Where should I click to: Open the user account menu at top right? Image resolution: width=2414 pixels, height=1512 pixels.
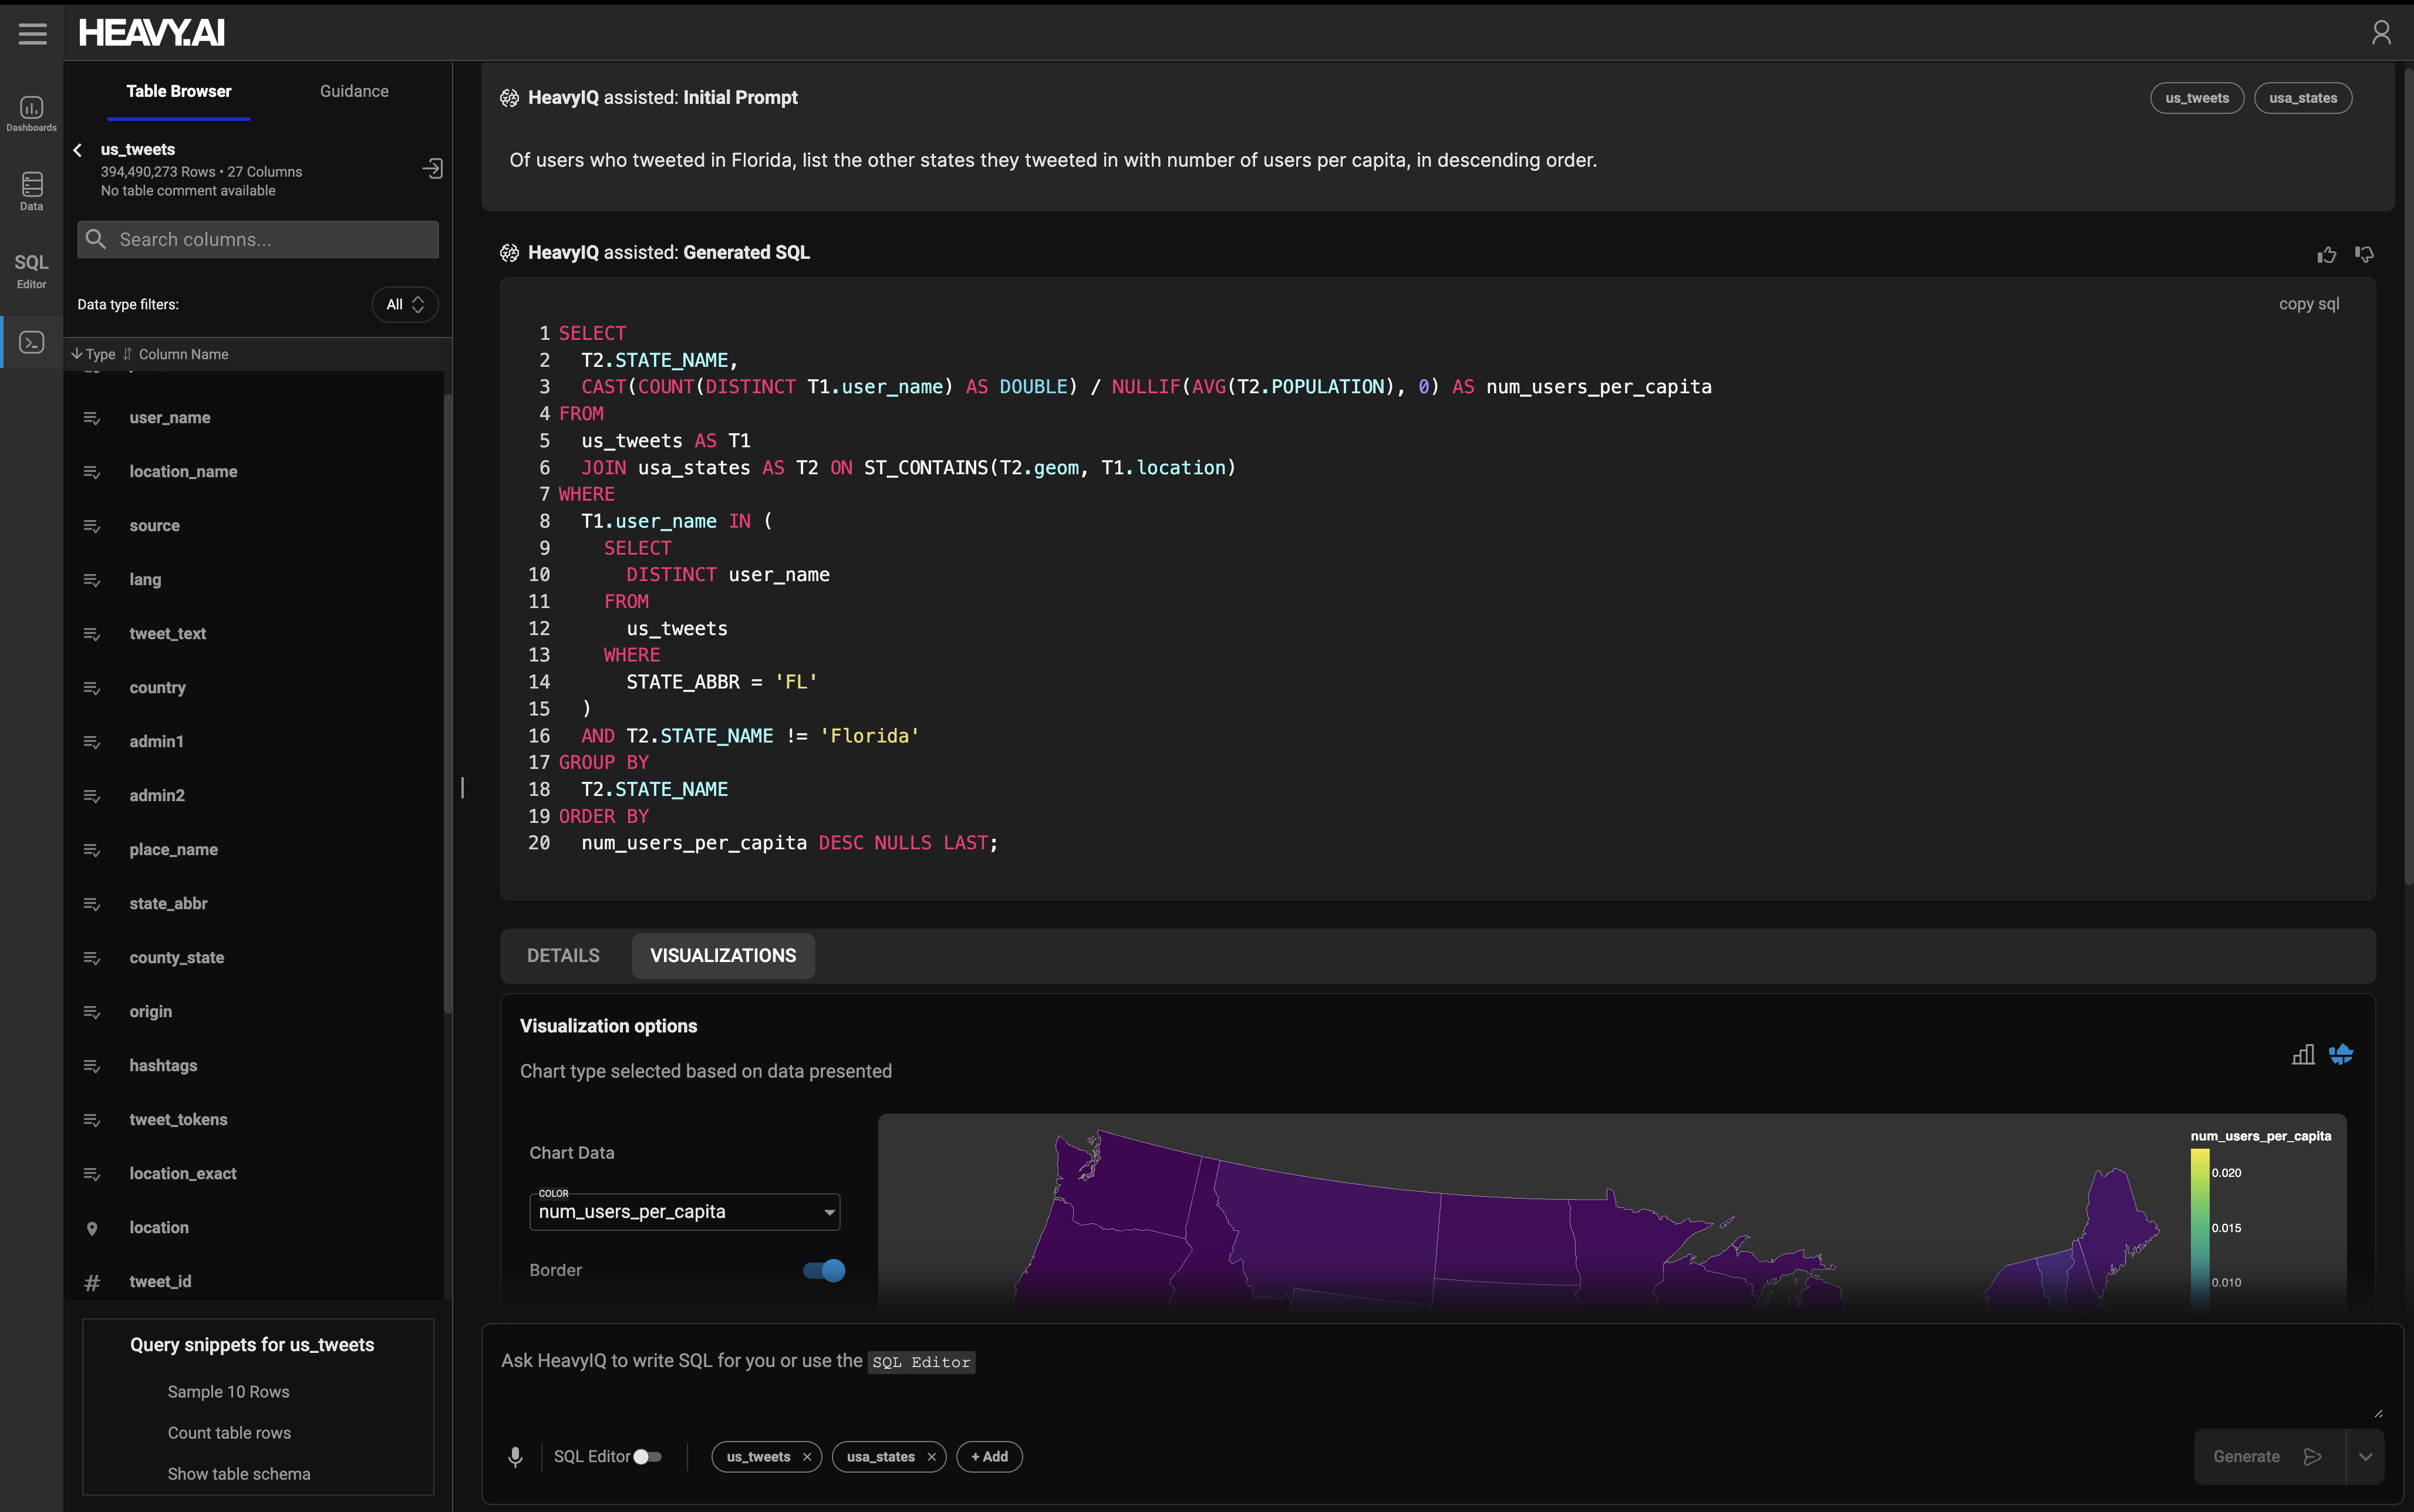pos(2381,33)
